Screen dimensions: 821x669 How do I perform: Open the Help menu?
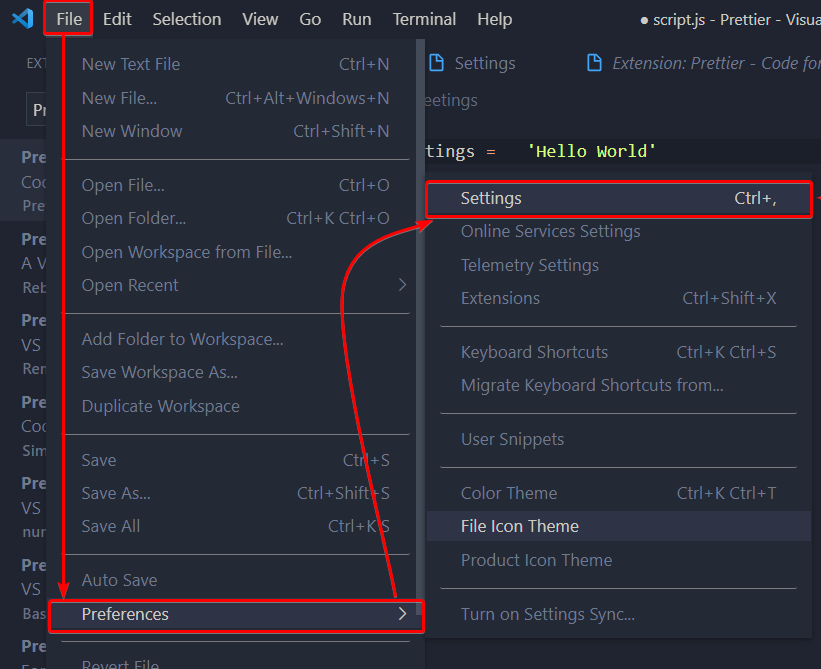494,19
